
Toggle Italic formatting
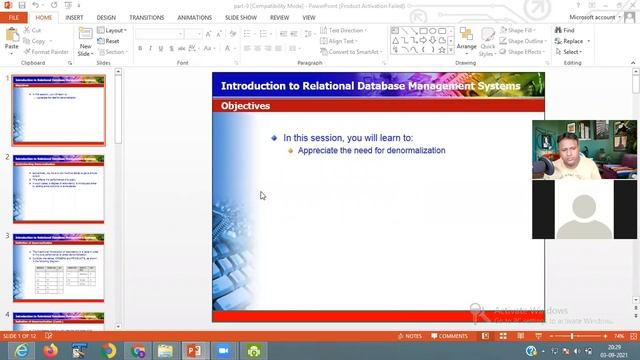(x=150, y=49)
